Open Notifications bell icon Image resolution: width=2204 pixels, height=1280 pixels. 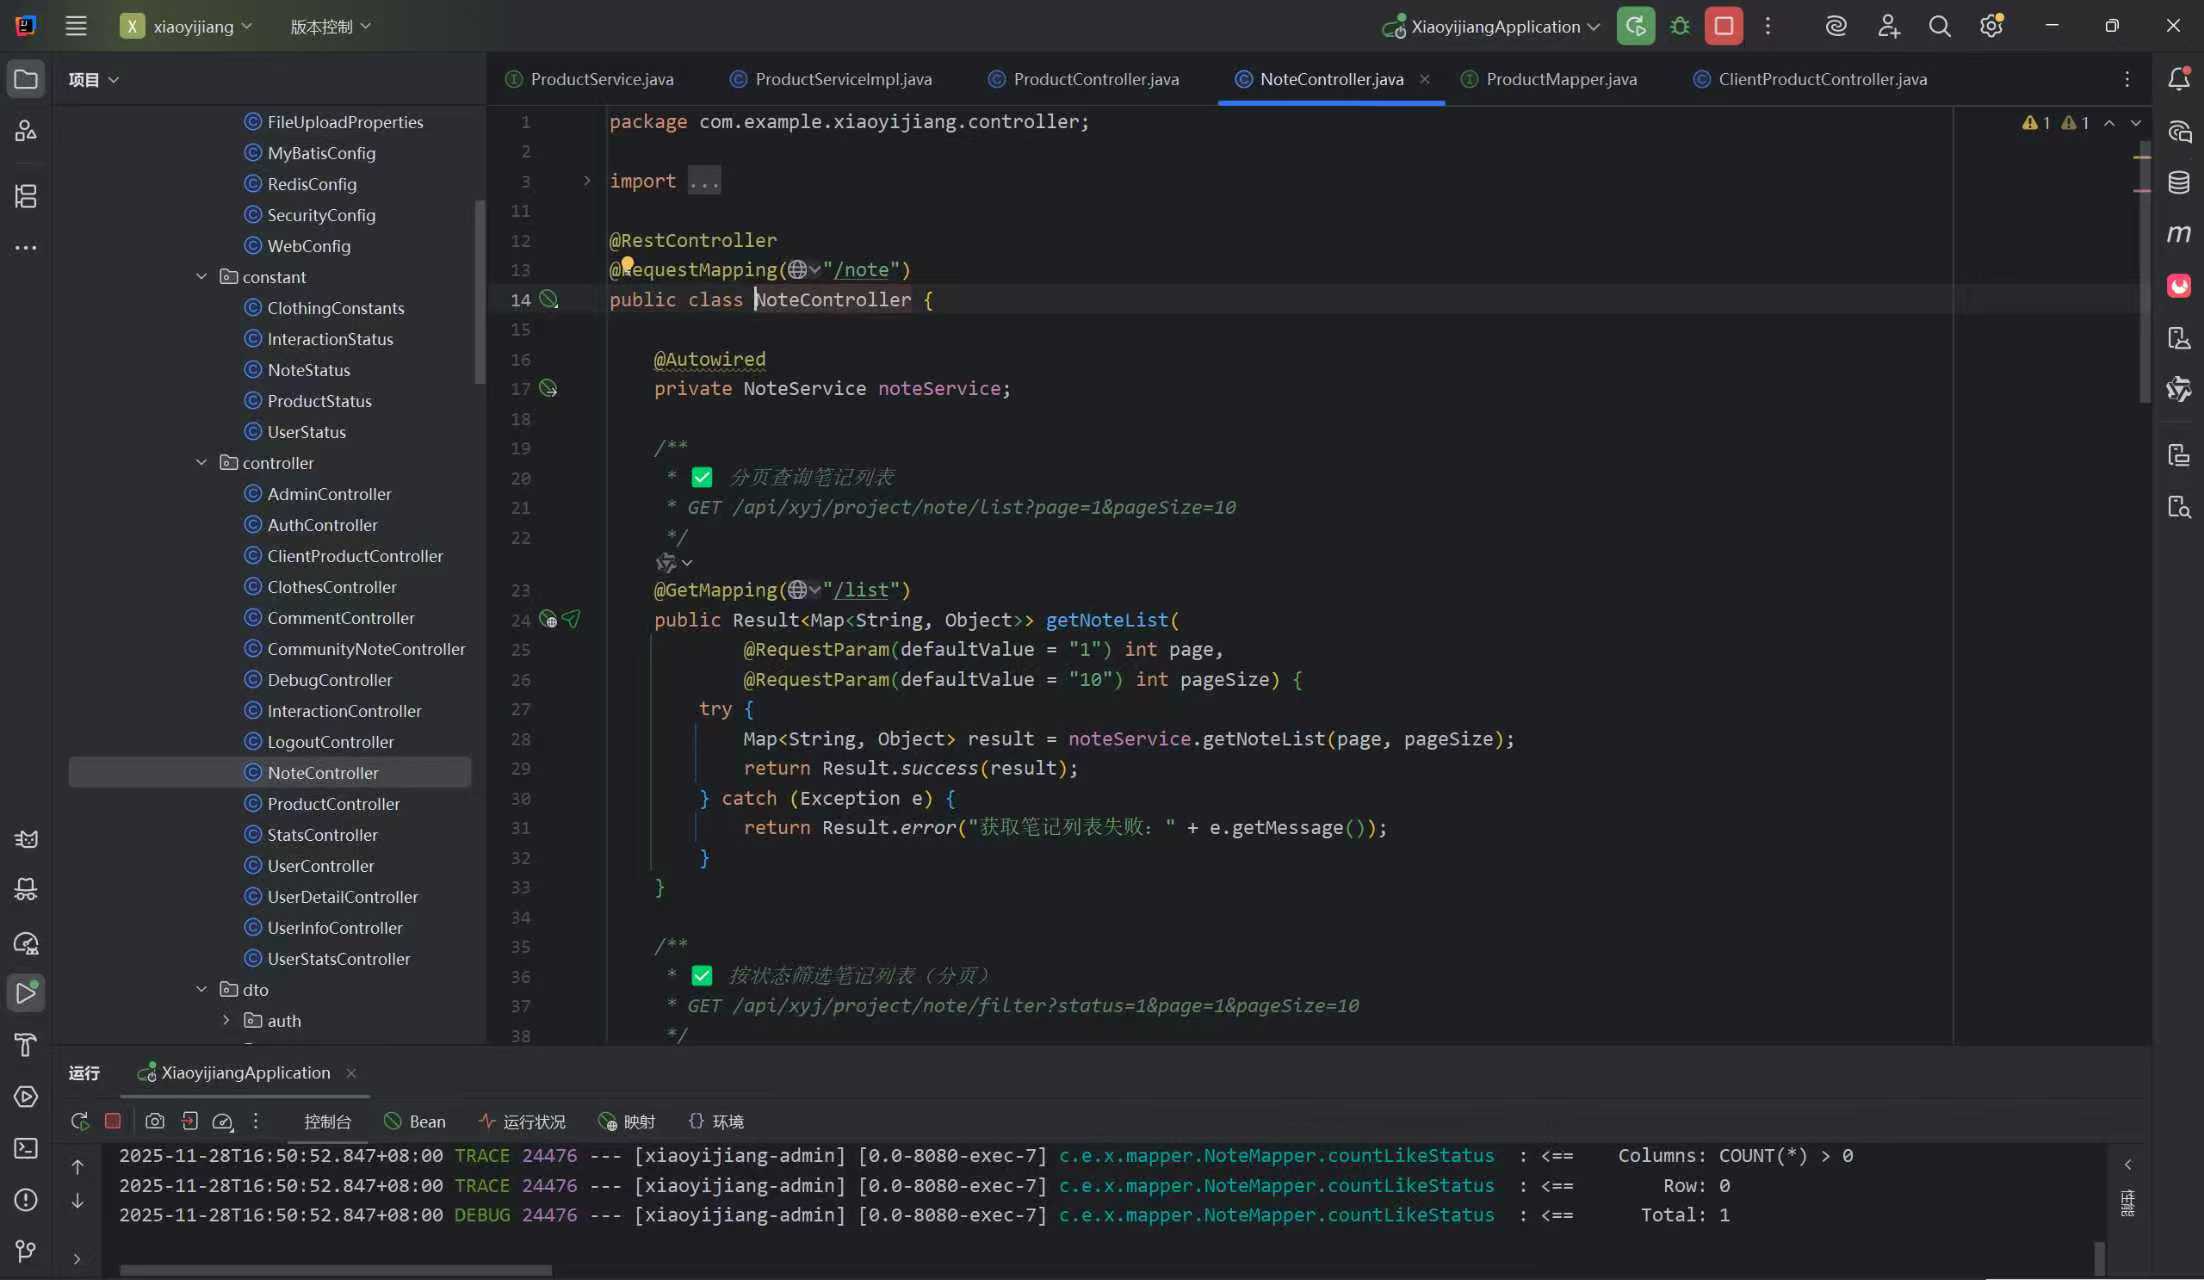(x=2178, y=79)
